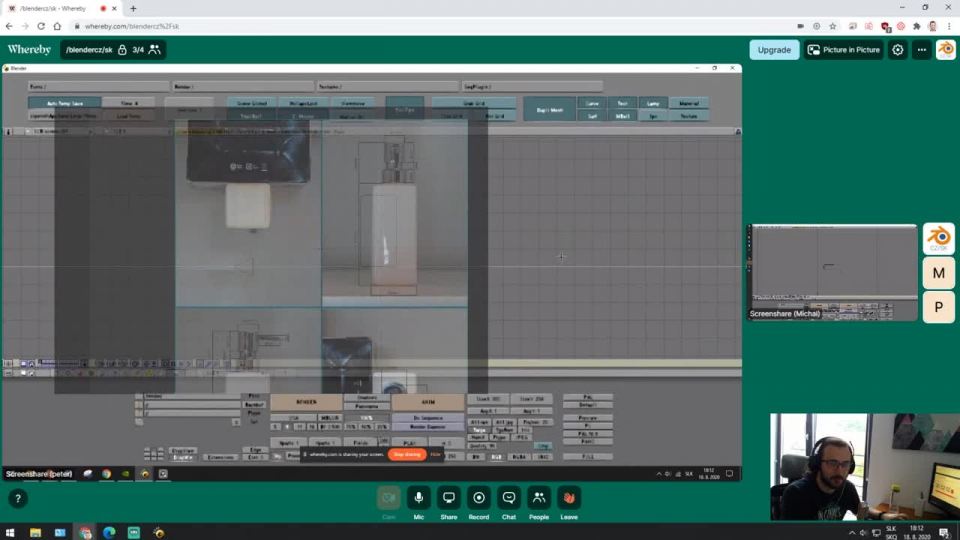Open Blender from the Windows taskbar
Viewport: 960px width, 540px height.
(x=159, y=533)
